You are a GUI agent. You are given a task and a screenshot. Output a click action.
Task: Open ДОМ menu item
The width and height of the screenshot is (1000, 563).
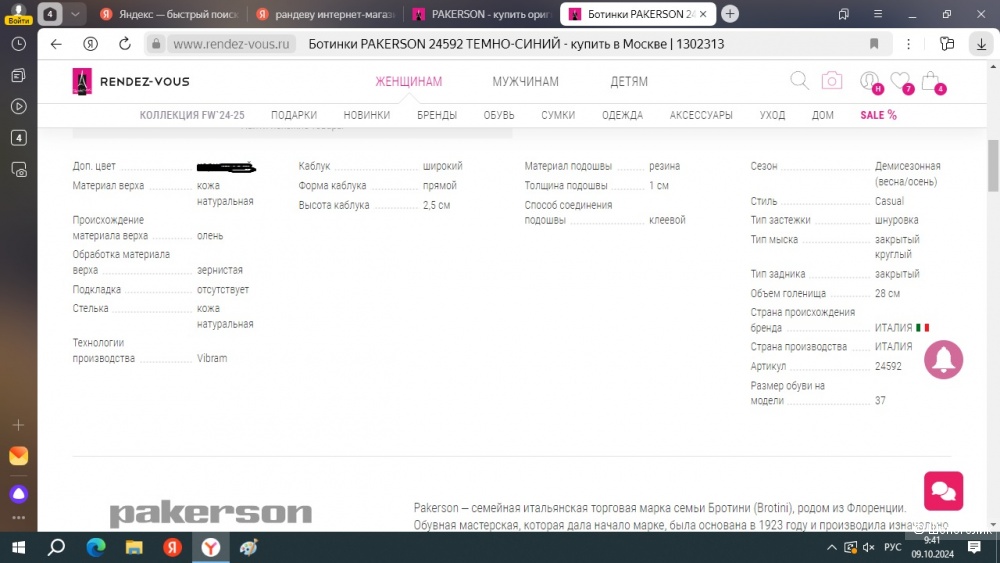(x=823, y=115)
